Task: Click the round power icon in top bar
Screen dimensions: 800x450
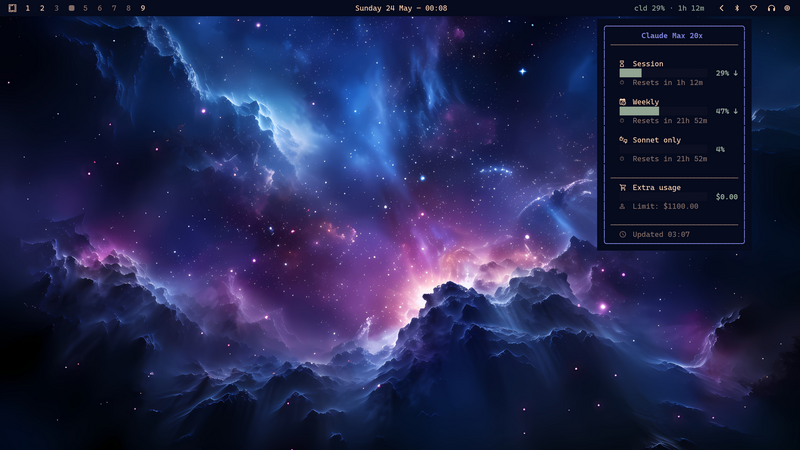Action: pyautogui.click(x=787, y=8)
